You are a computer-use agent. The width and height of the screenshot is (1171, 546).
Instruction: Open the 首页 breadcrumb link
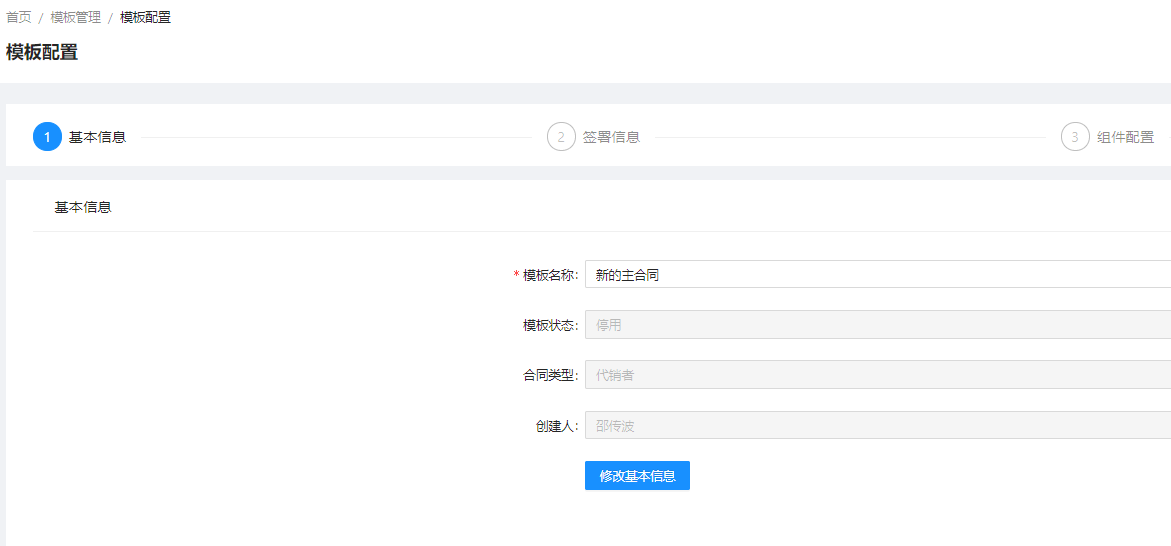[x=19, y=17]
